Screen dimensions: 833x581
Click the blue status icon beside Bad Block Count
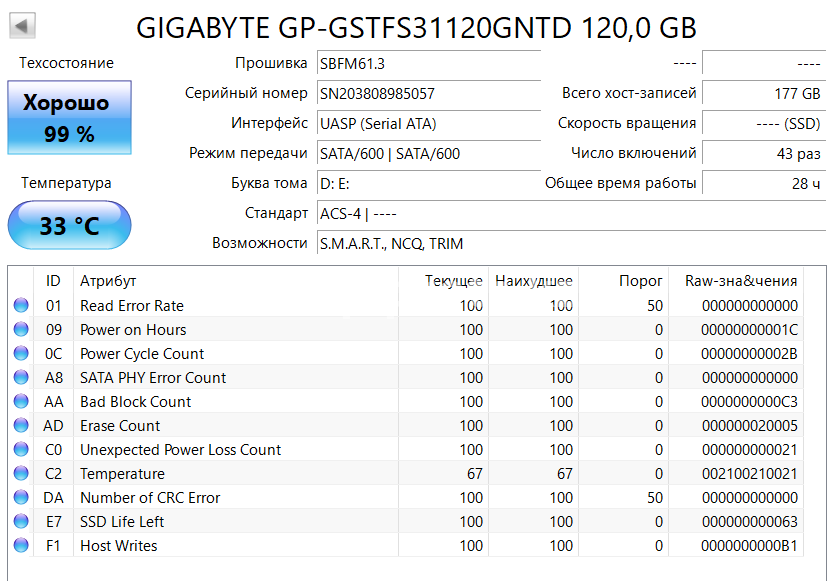click(22, 402)
